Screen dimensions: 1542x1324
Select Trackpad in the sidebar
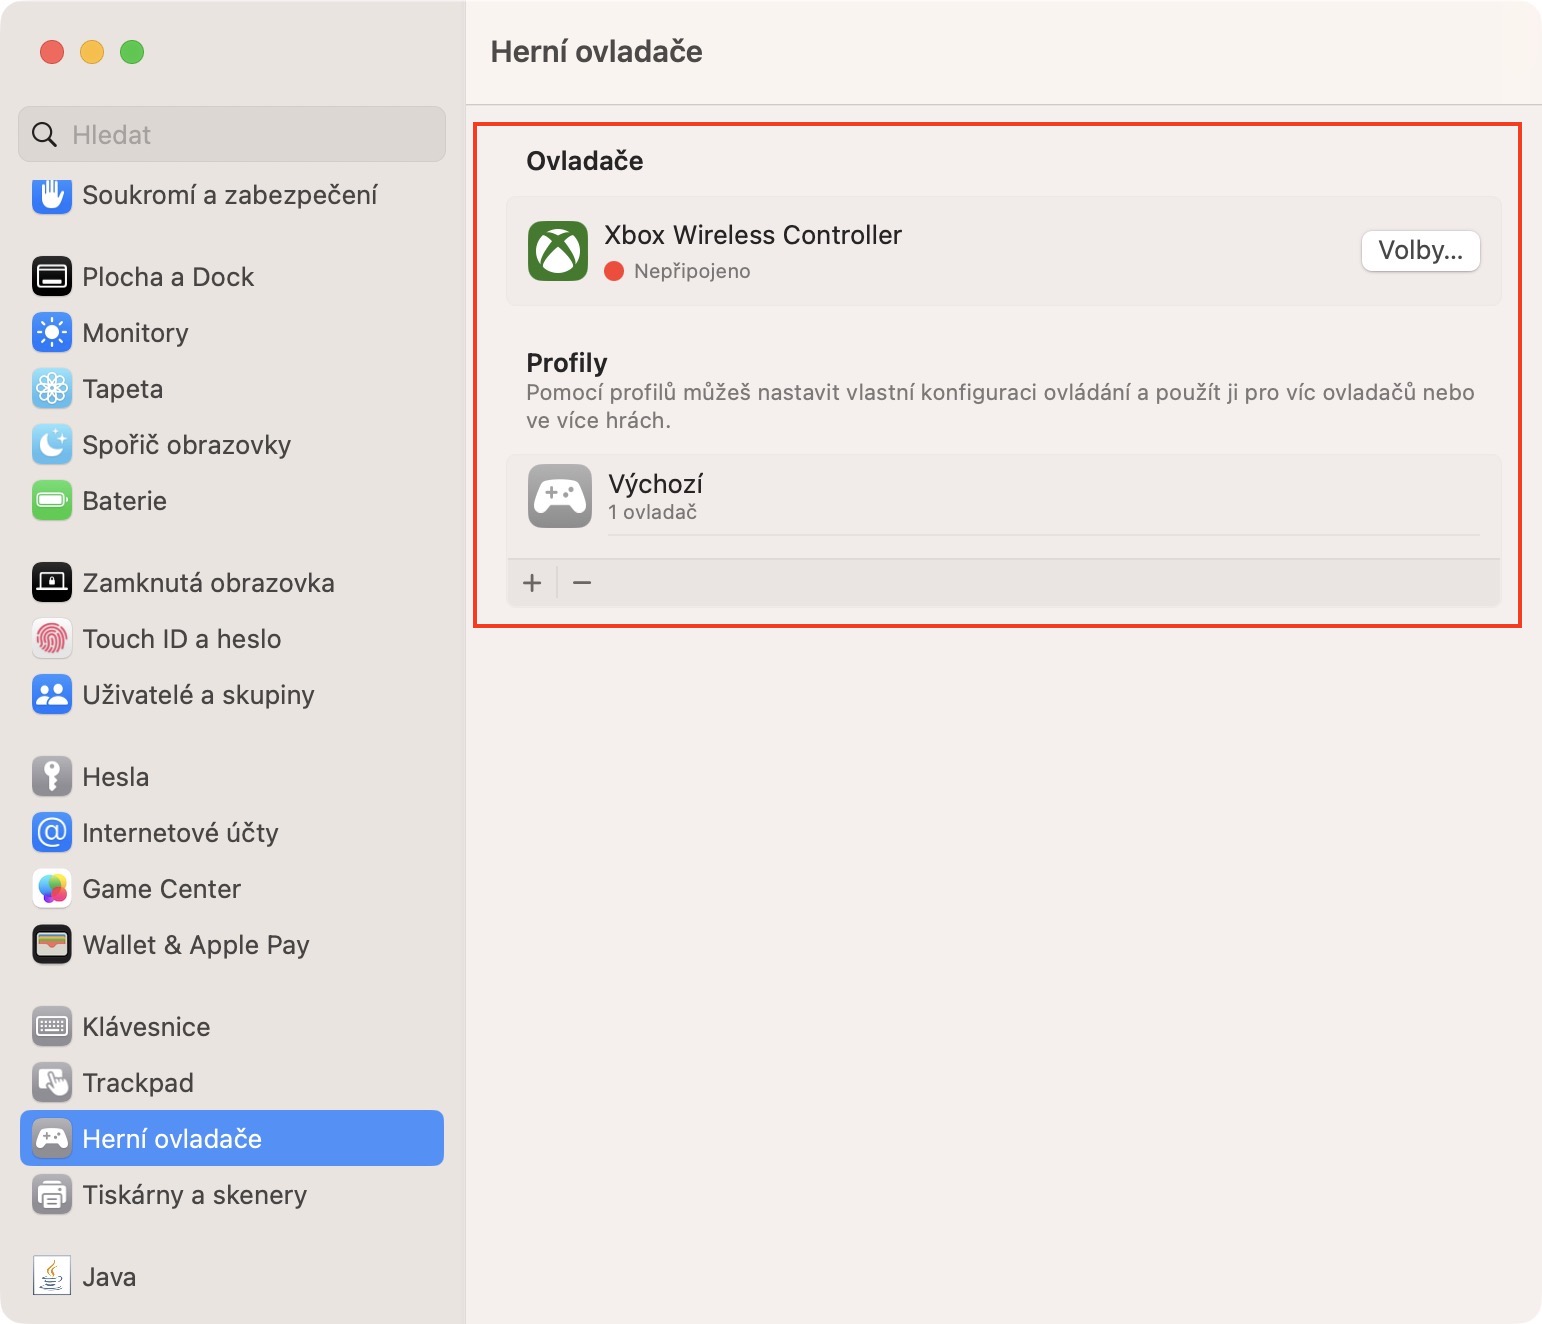[x=138, y=1083]
